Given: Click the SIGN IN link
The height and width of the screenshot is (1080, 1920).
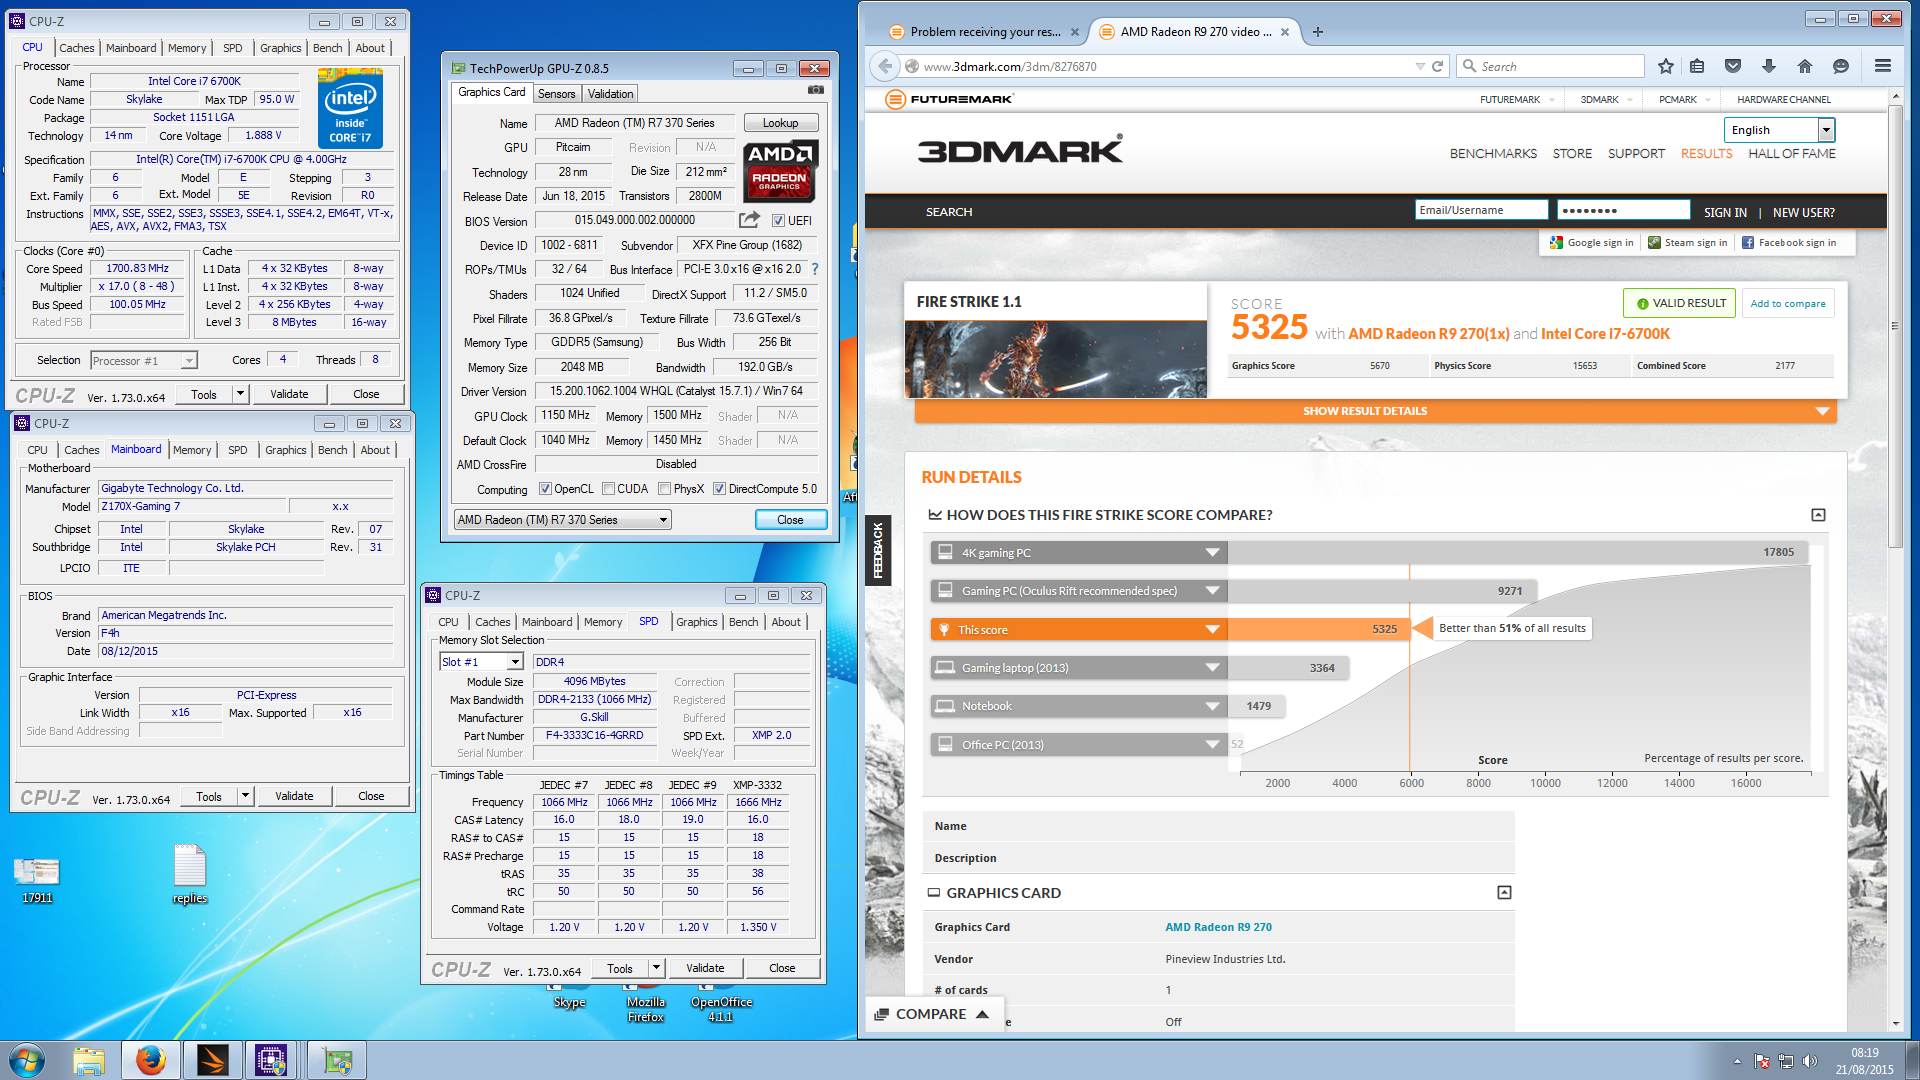Looking at the screenshot, I should pos(1725,212).
